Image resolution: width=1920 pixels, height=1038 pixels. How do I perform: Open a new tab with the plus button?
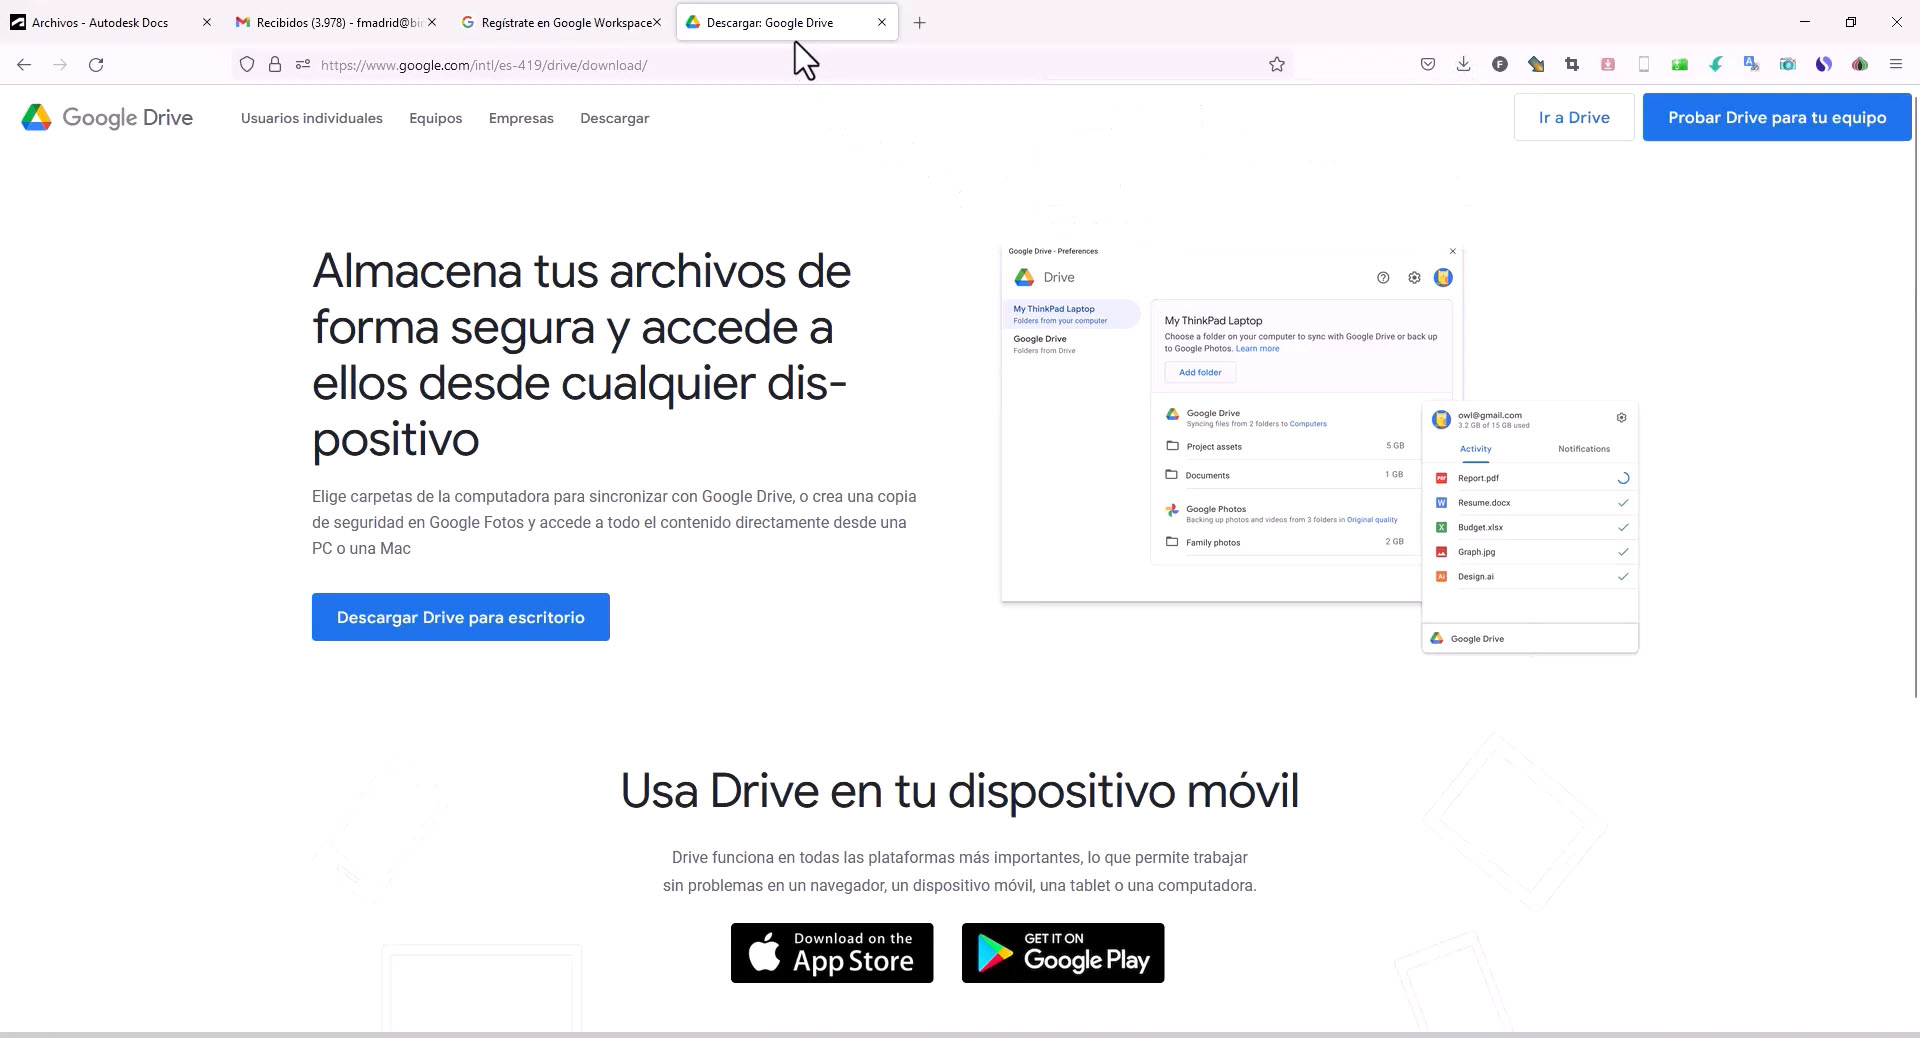pos(919,22)
